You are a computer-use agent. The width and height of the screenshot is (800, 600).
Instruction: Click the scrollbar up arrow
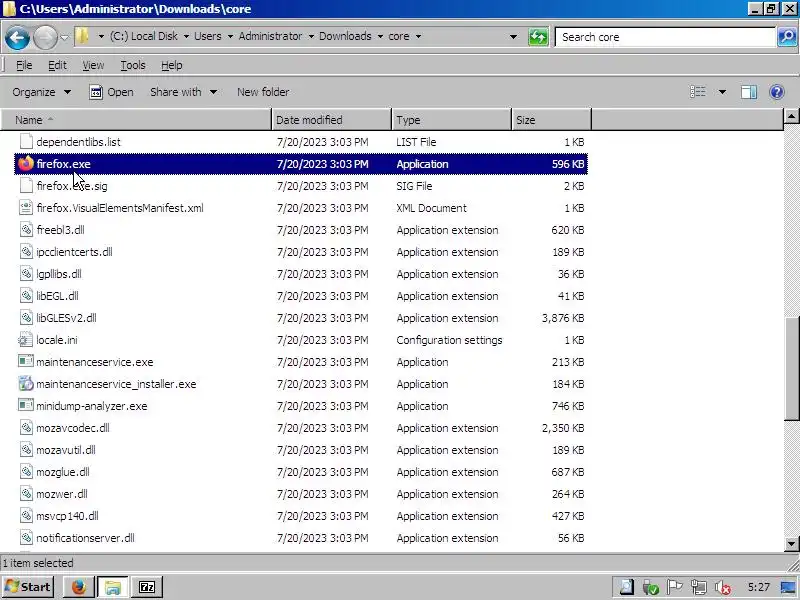tap(791, 117)
